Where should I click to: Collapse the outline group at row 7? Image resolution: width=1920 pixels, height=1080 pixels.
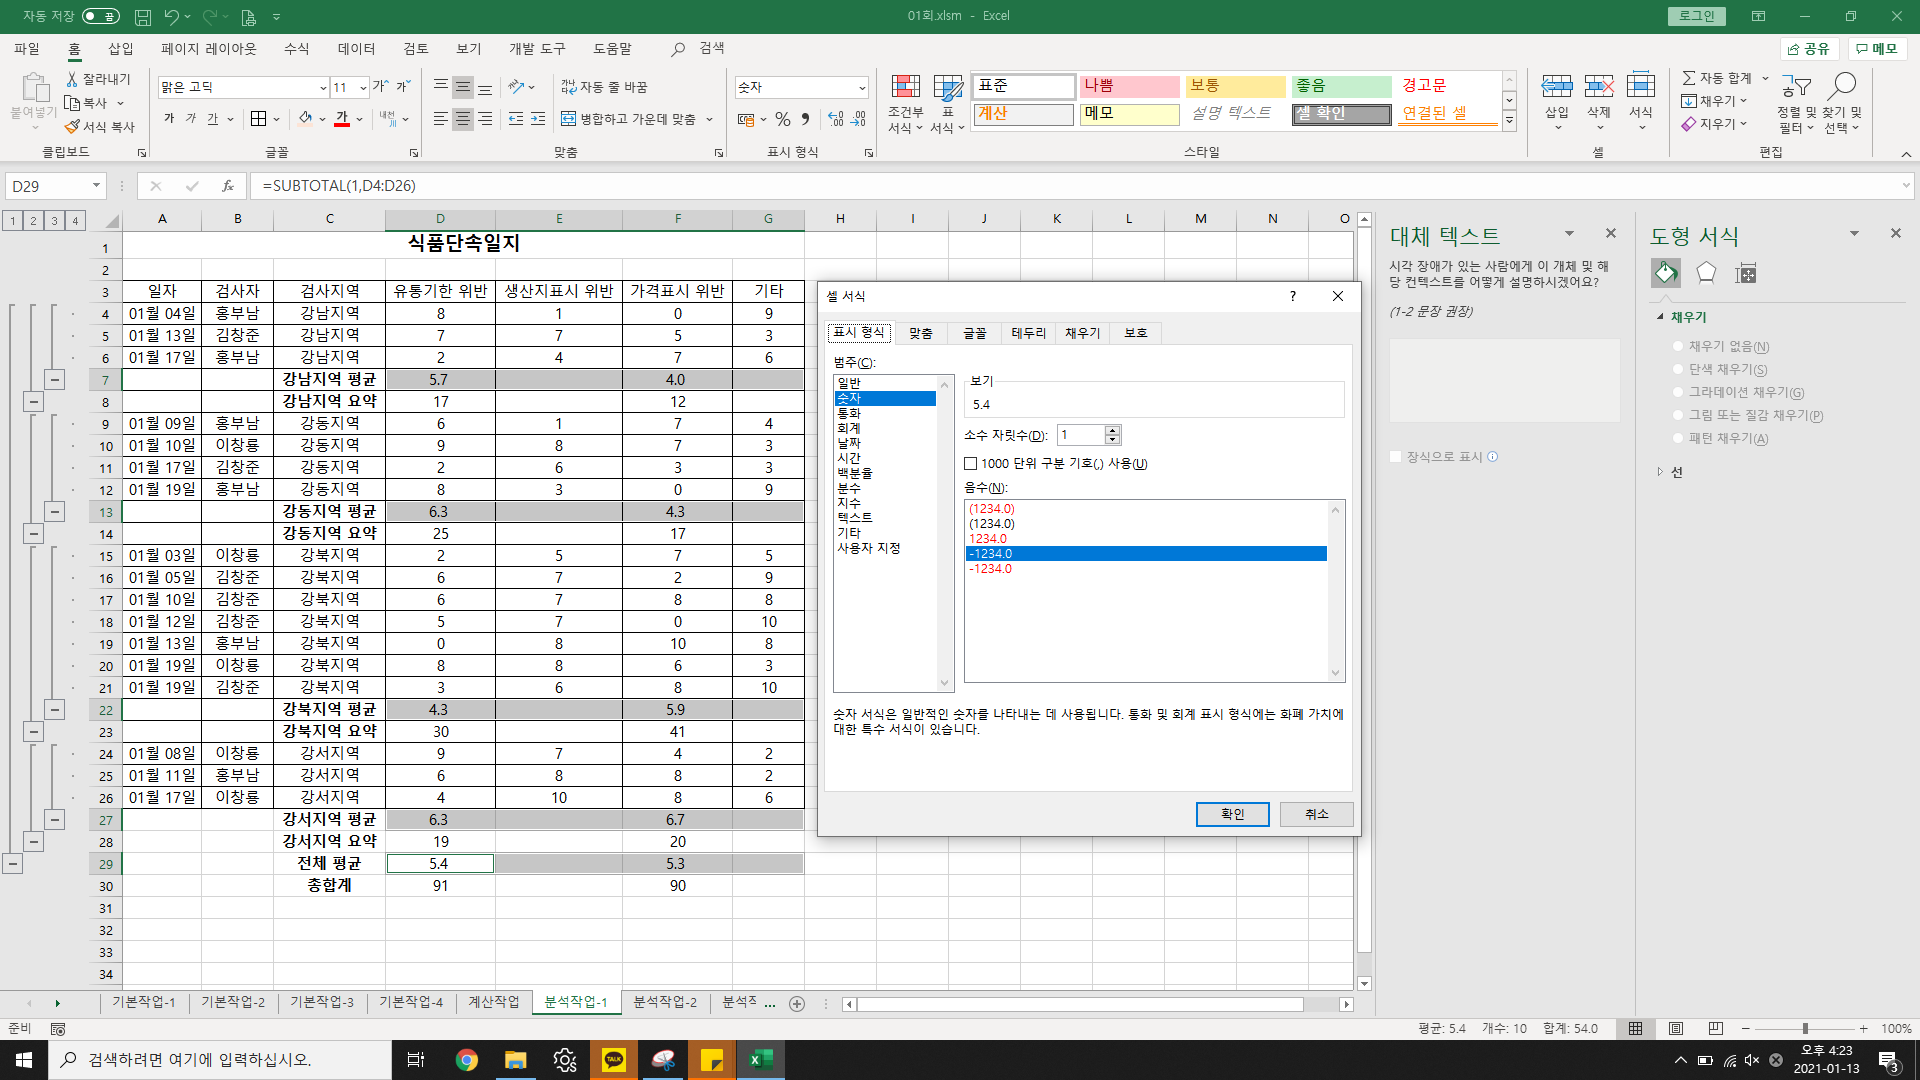coord(55,380)
